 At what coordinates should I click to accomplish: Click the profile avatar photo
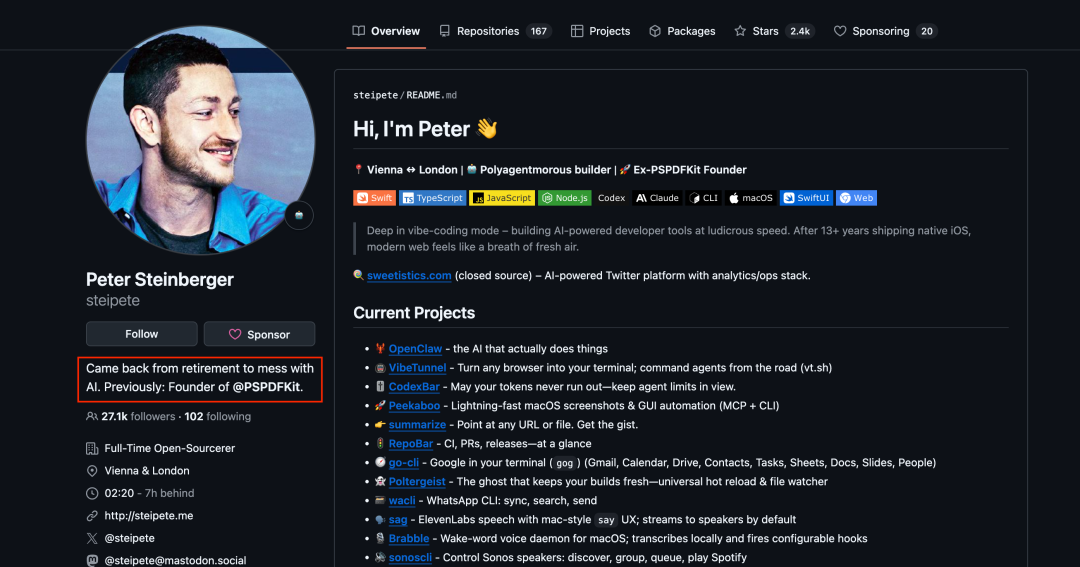[200, 140]
